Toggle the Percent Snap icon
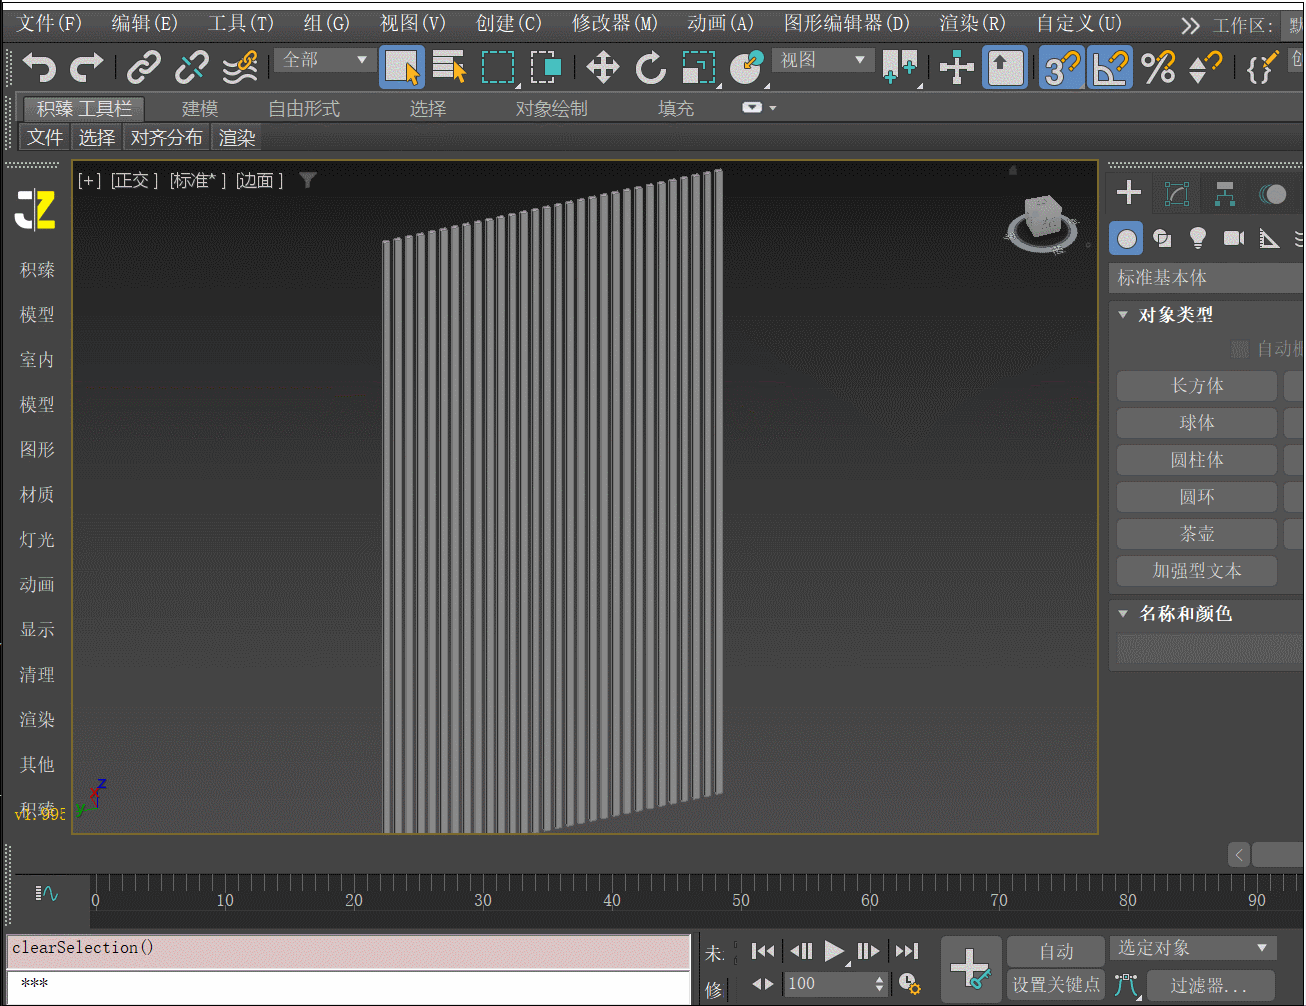The image size is (1306, 1006). click(x=1158, y=68)
